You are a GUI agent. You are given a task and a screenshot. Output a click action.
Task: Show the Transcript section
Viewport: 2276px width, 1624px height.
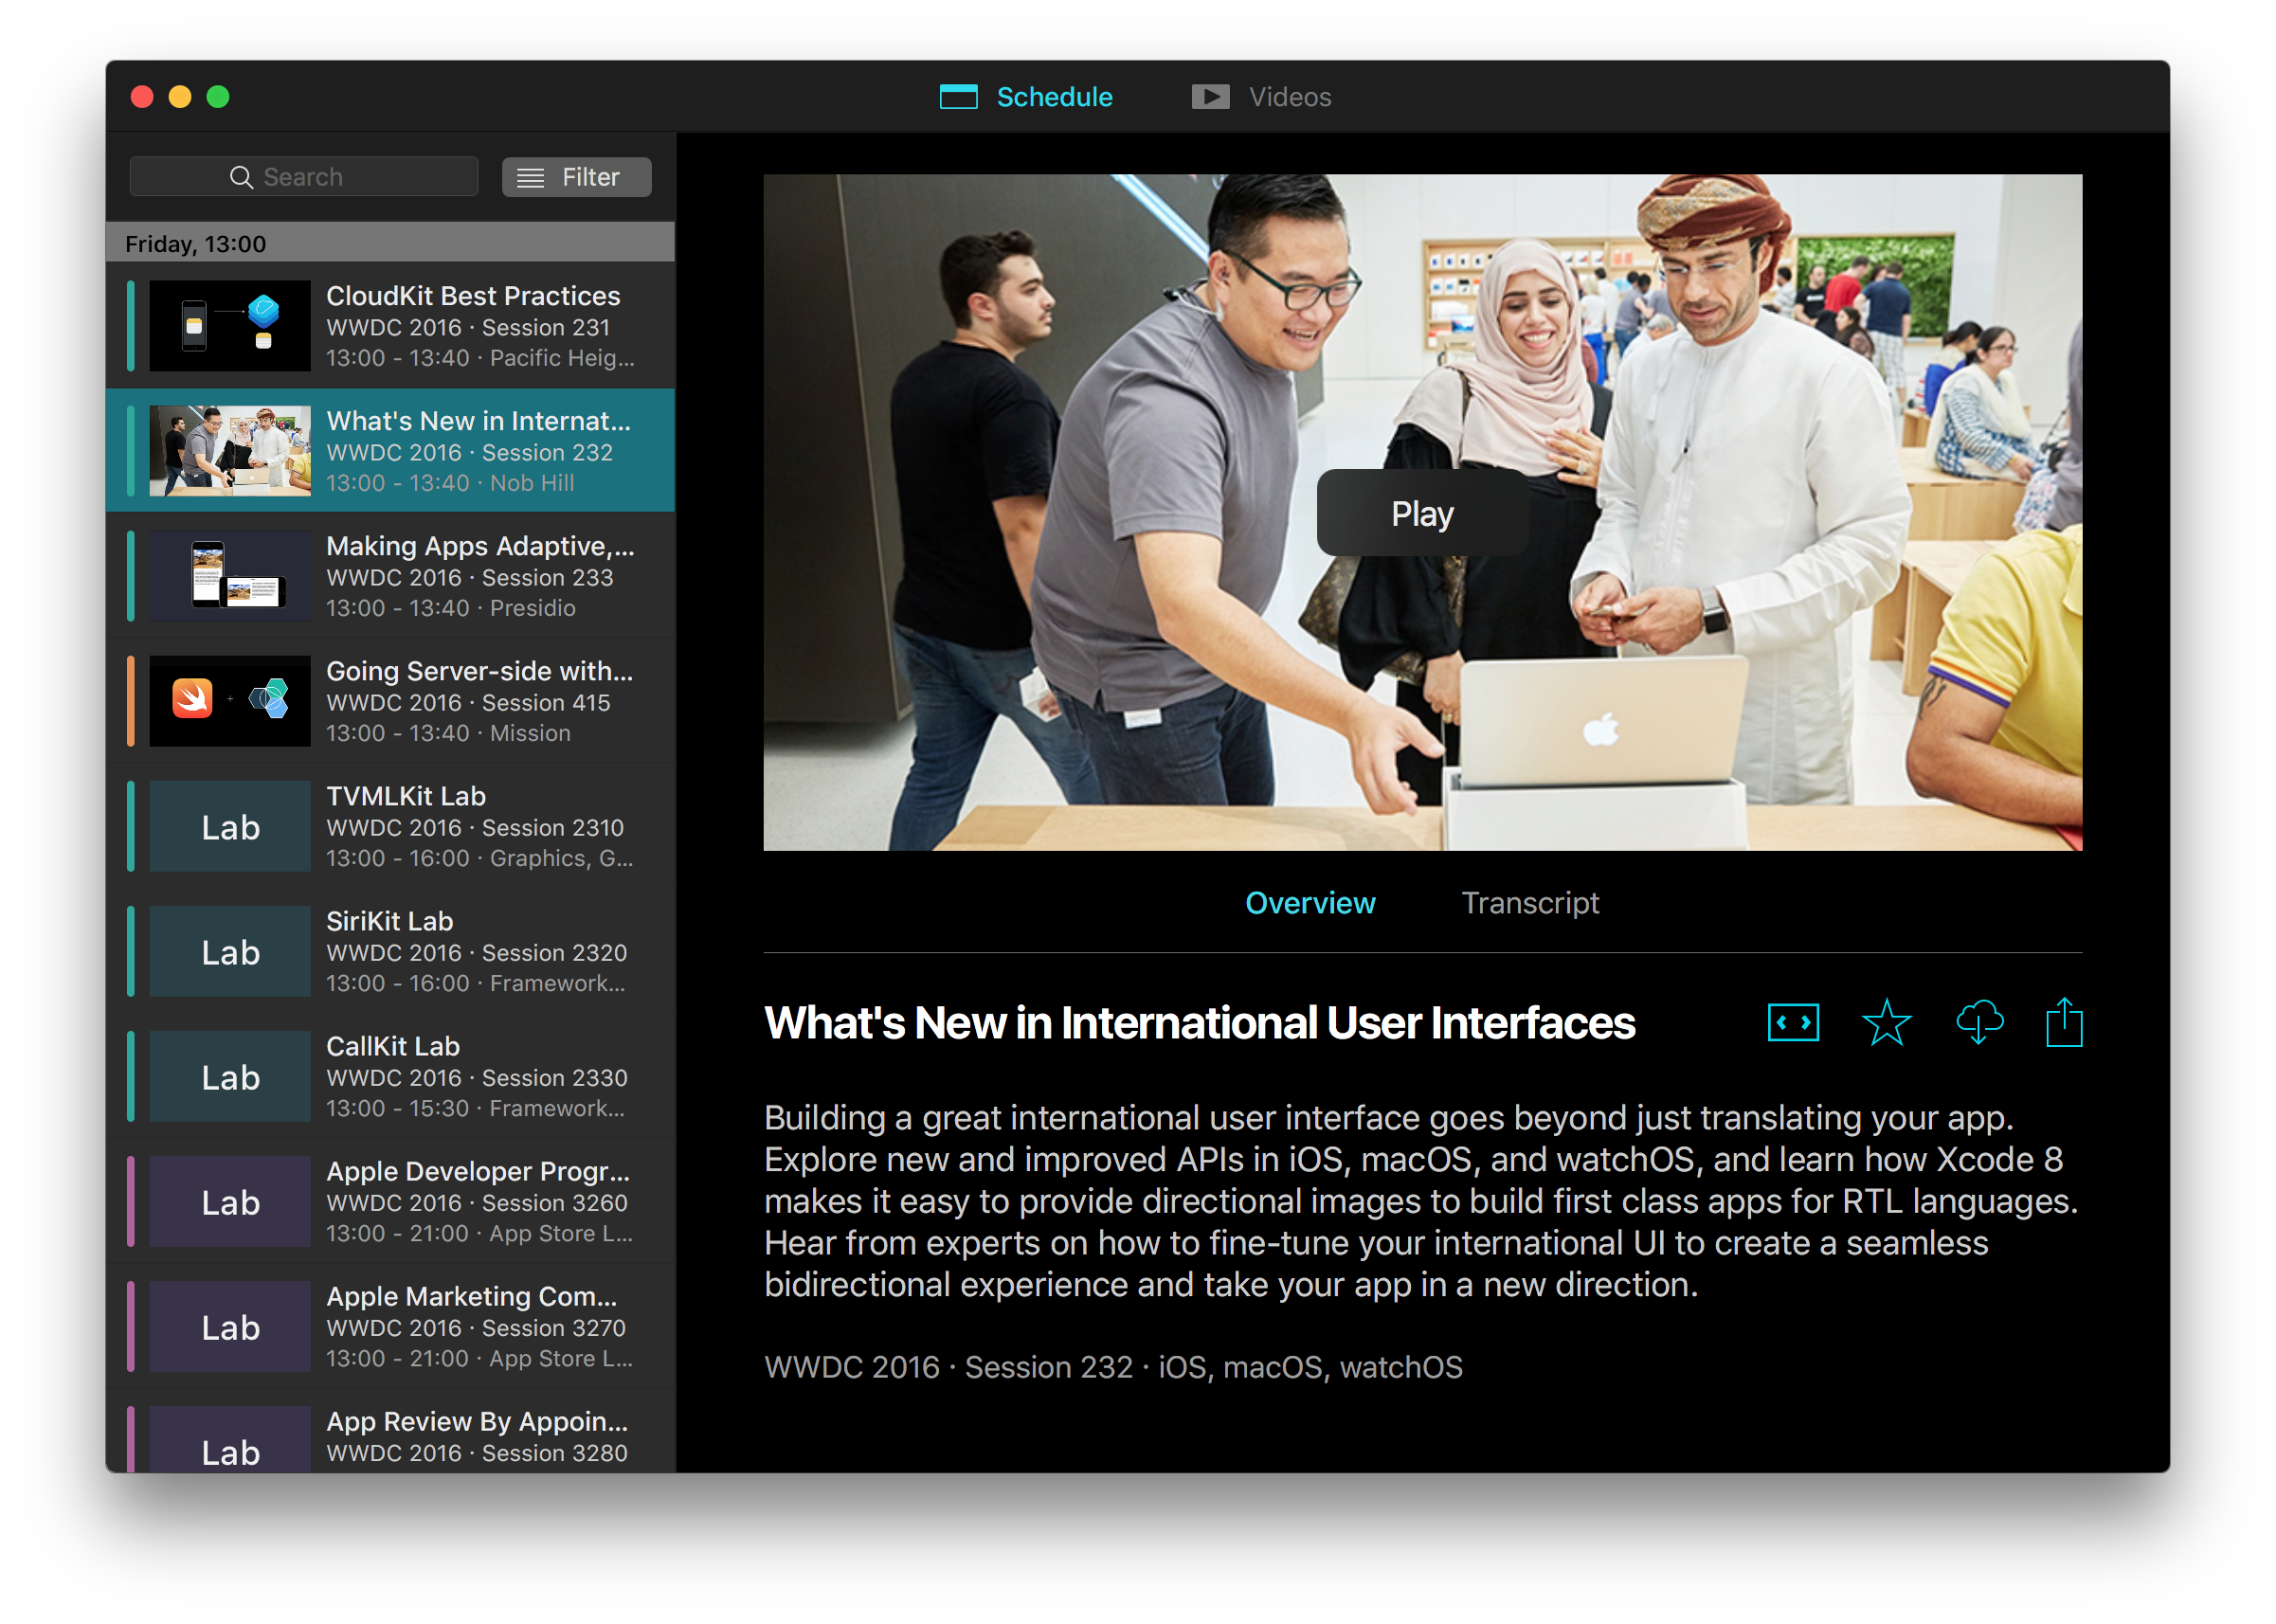[x=1529, y=903]
